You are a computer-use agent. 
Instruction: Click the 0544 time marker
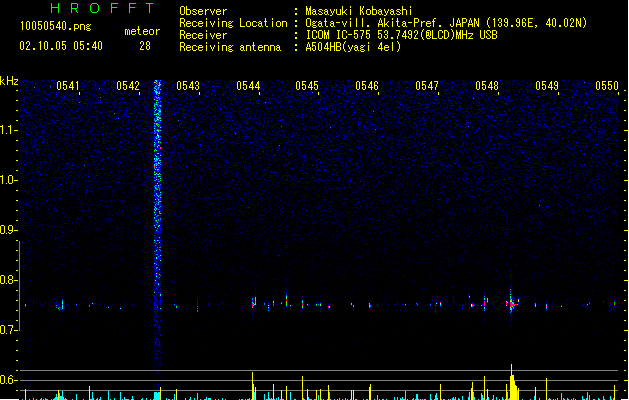[x=248, y=86]
